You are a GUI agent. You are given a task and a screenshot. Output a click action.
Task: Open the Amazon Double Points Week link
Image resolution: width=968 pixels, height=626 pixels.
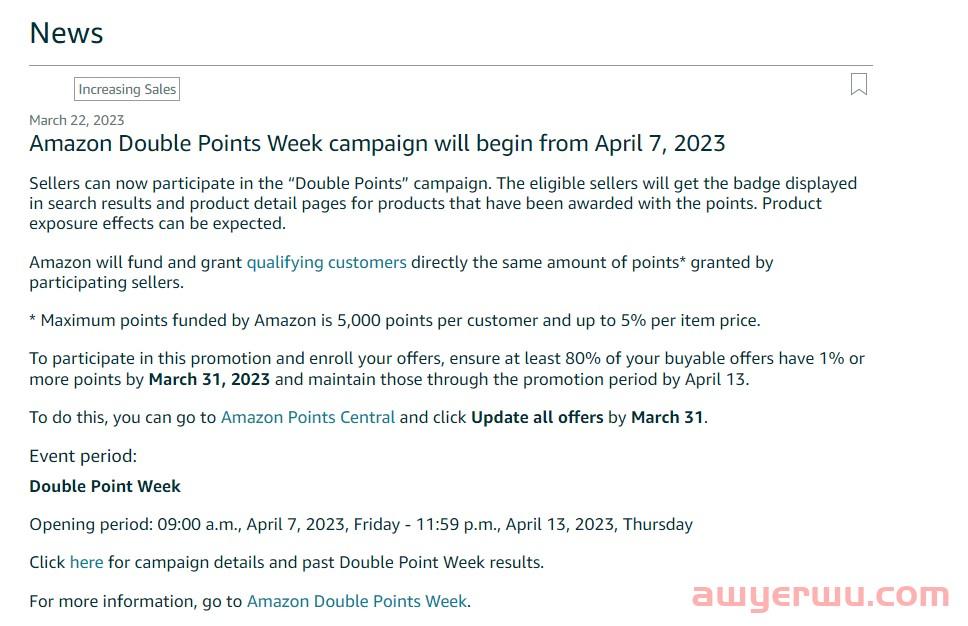(x=356, y=601)
